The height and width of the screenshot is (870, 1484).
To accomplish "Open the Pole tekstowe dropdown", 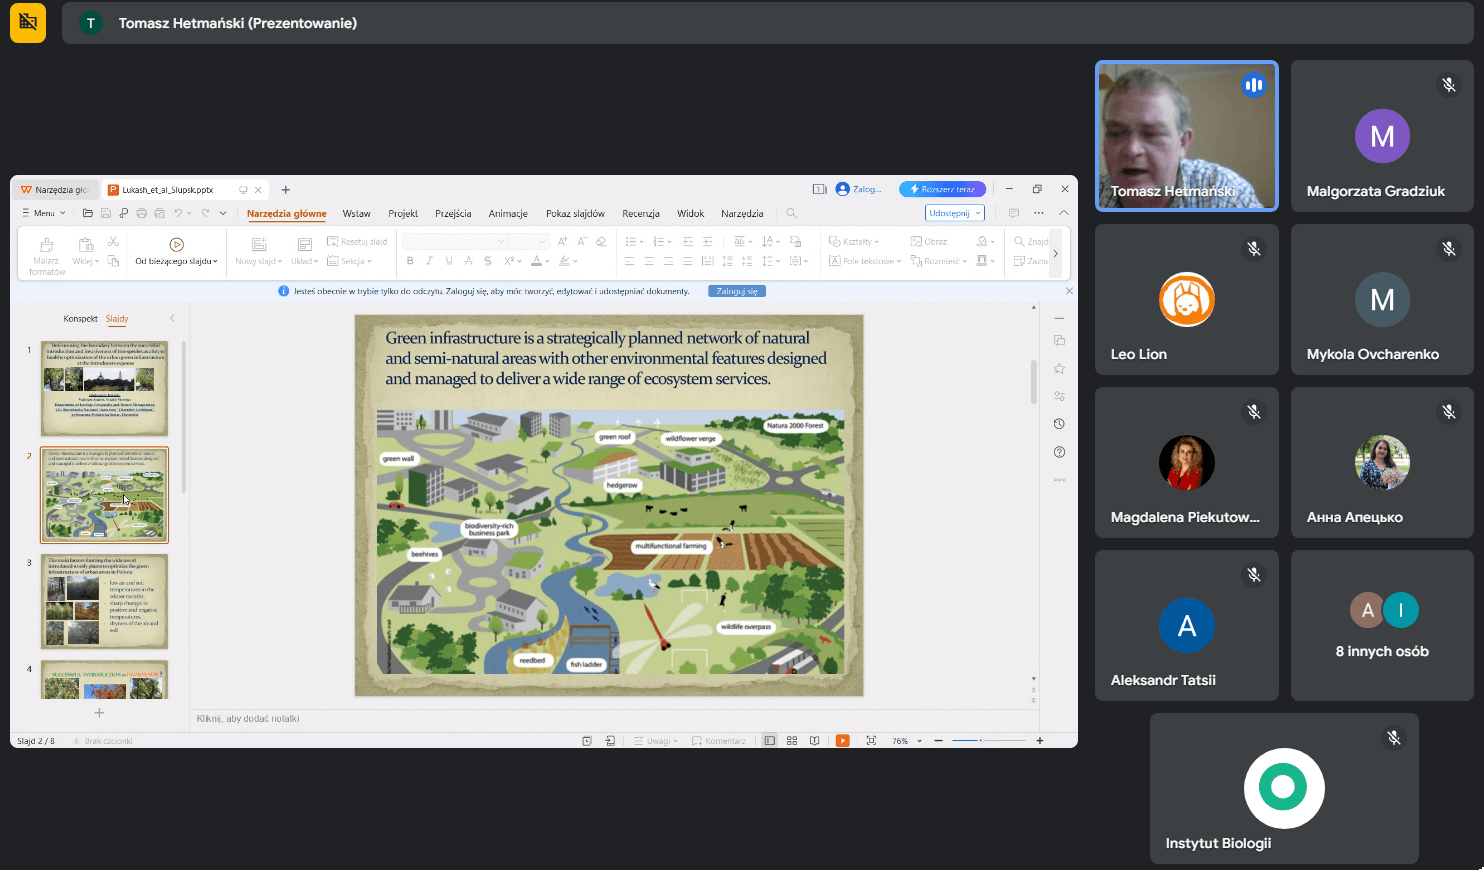I will pos(865,261).
